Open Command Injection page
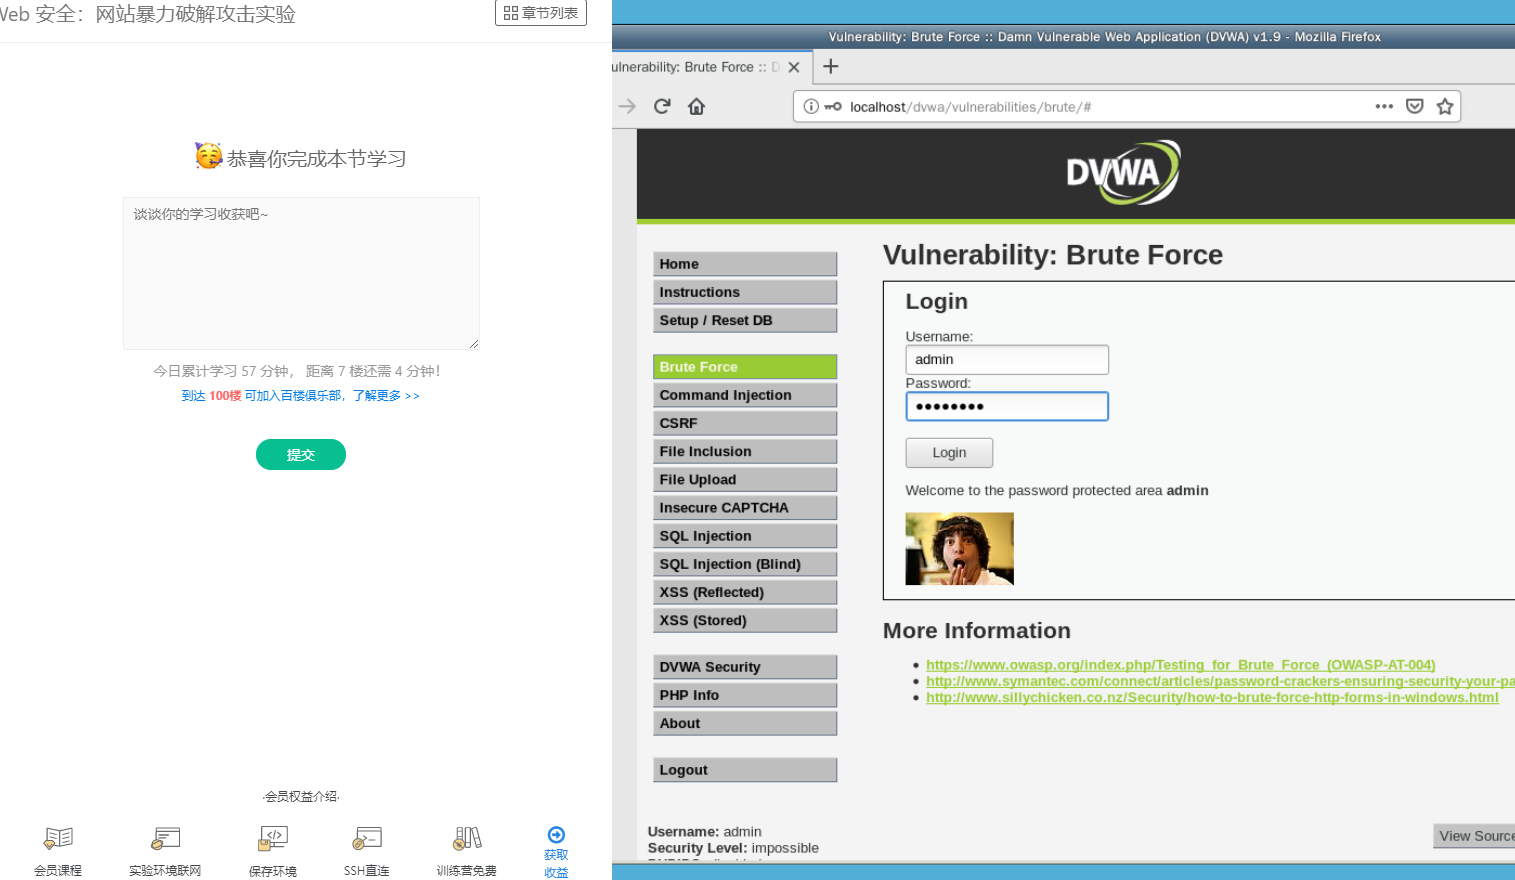 (x=745, y=395)
